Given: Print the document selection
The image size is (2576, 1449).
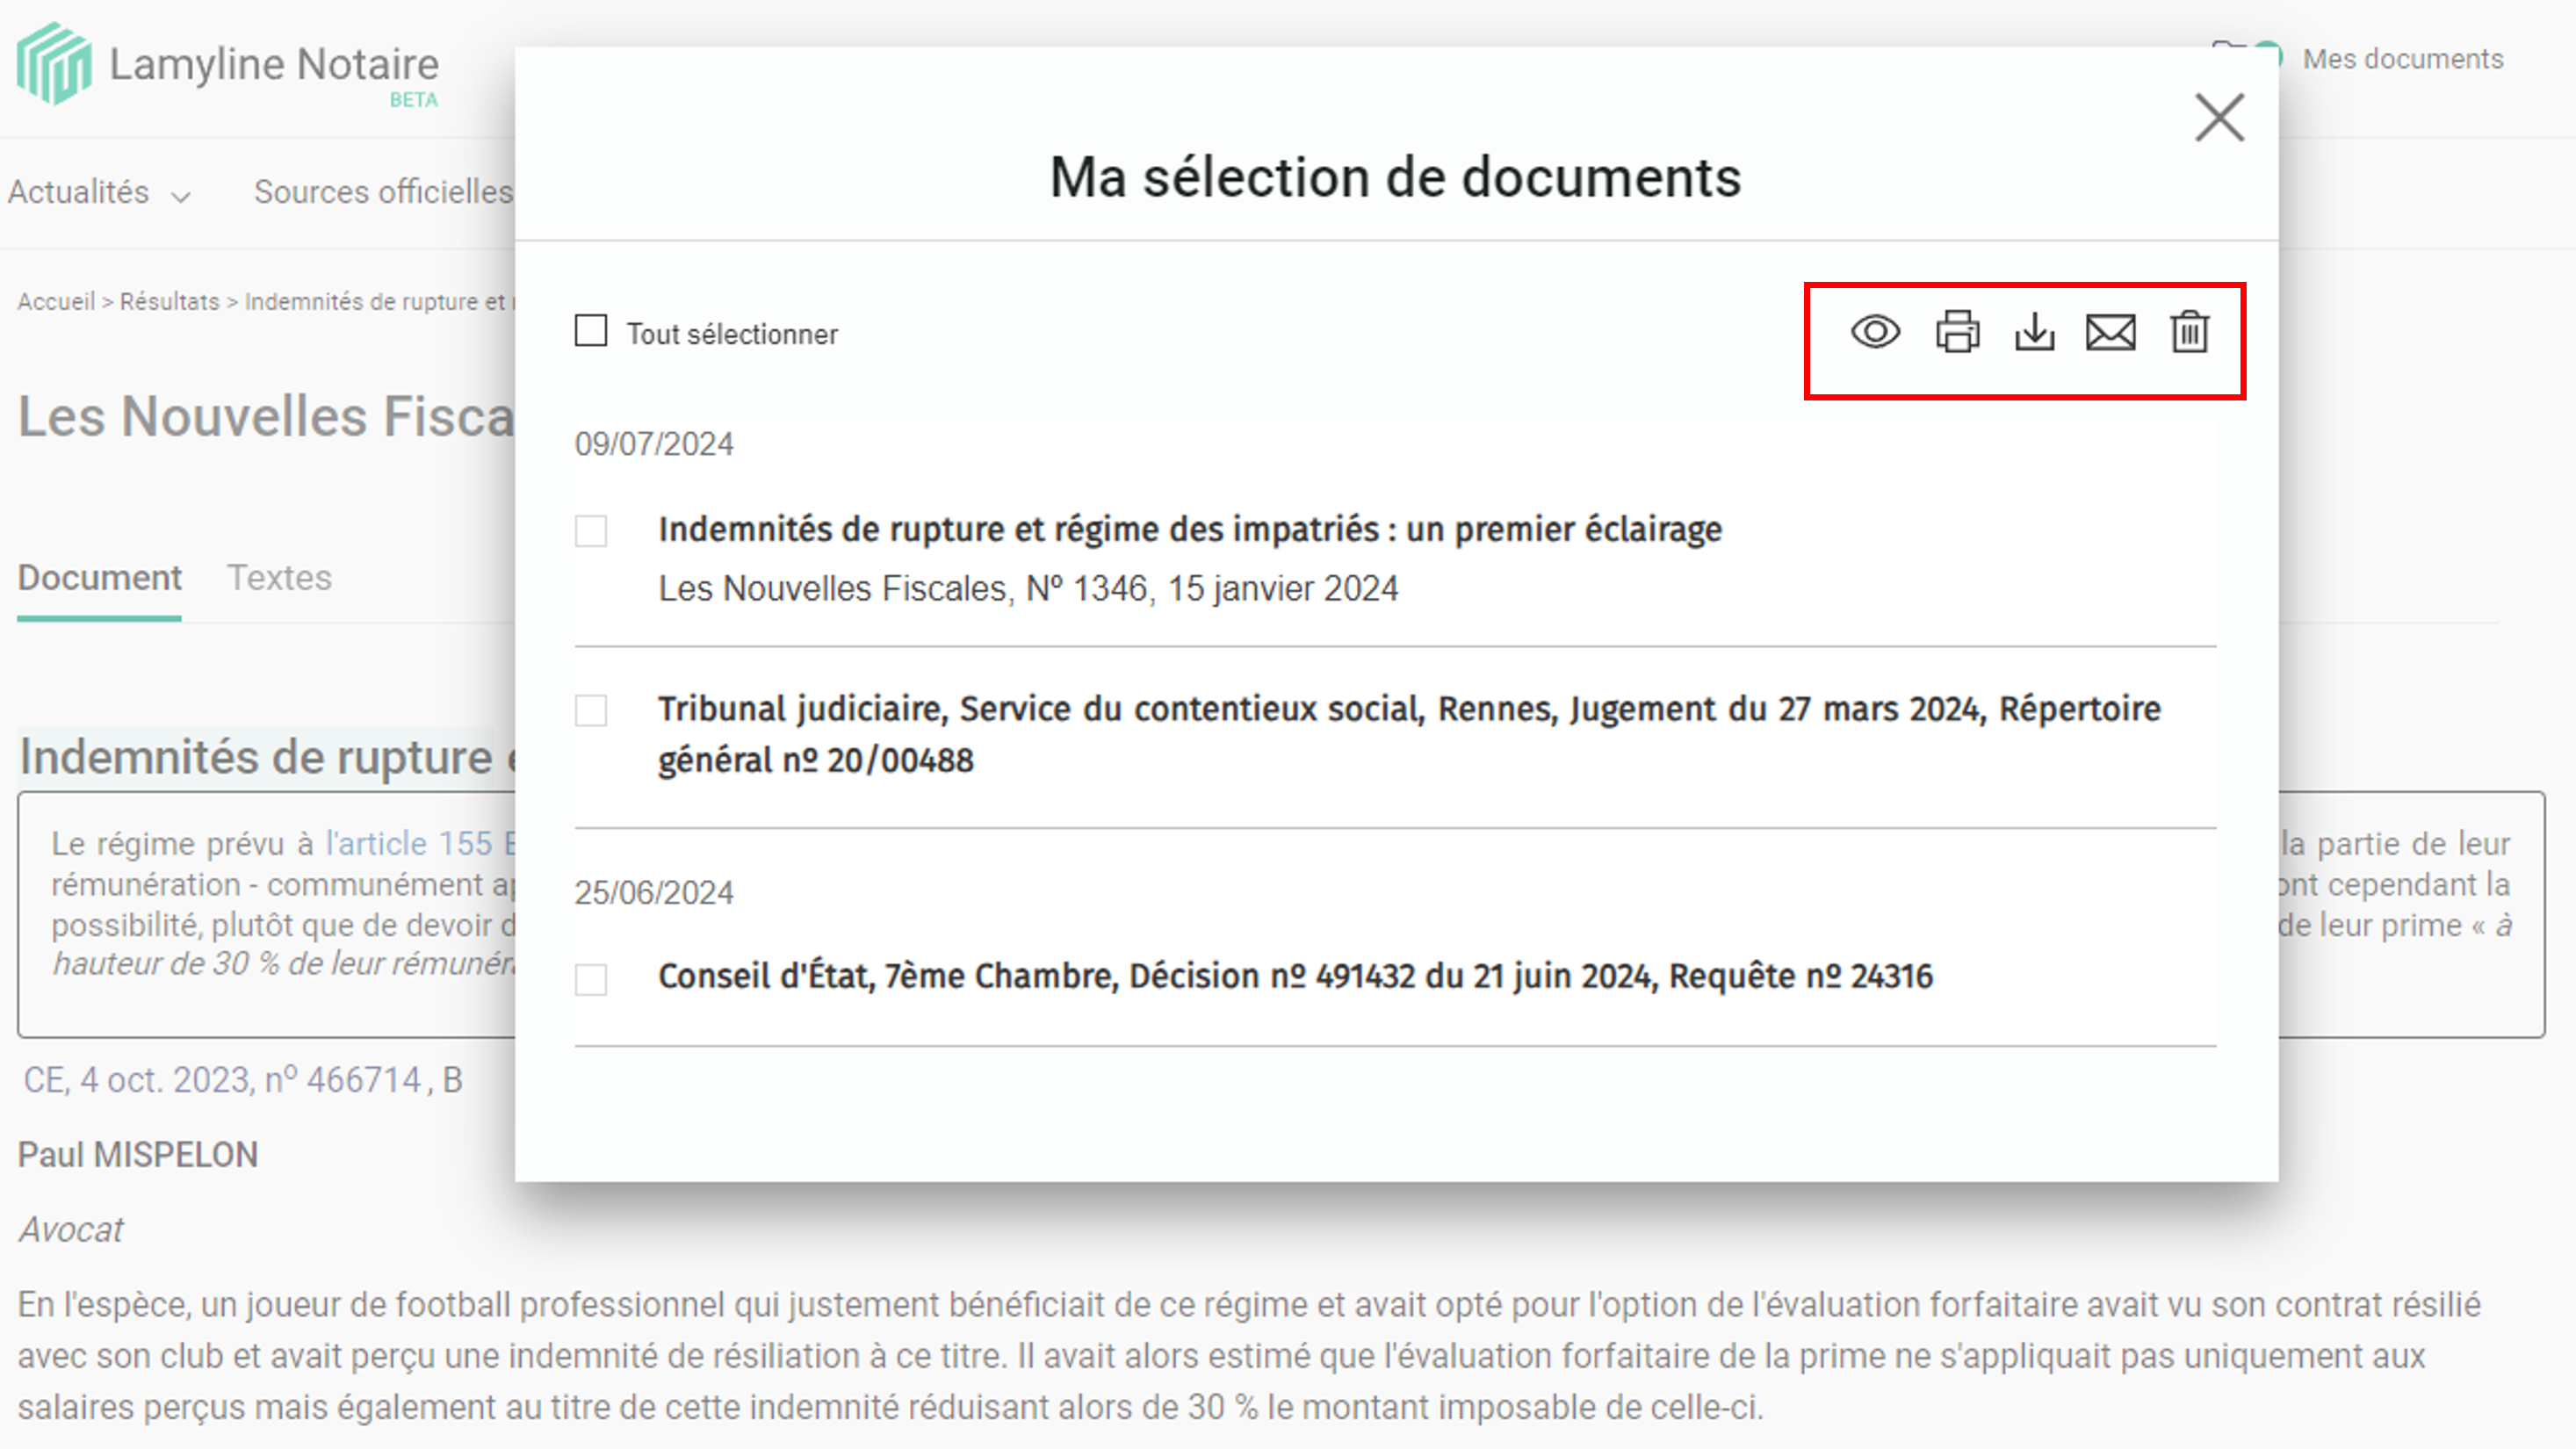Looking at the screenshot, I should [x=1957, y=333].
